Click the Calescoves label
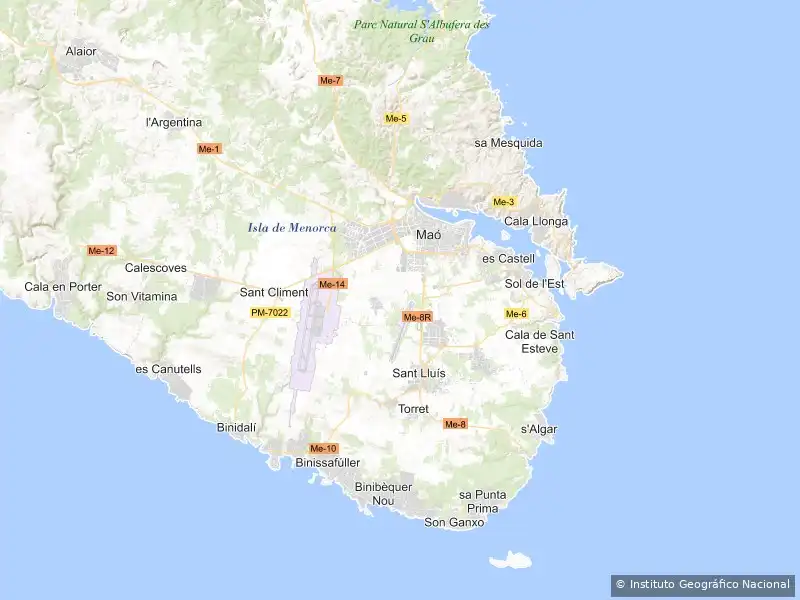The image size is (800, 600). pos(156,268)
